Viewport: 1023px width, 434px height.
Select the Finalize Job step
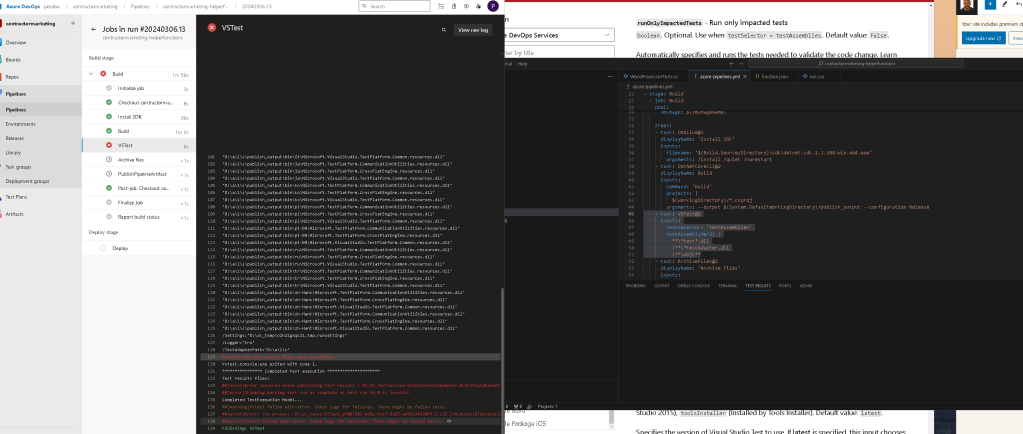[x=139, y=202]
